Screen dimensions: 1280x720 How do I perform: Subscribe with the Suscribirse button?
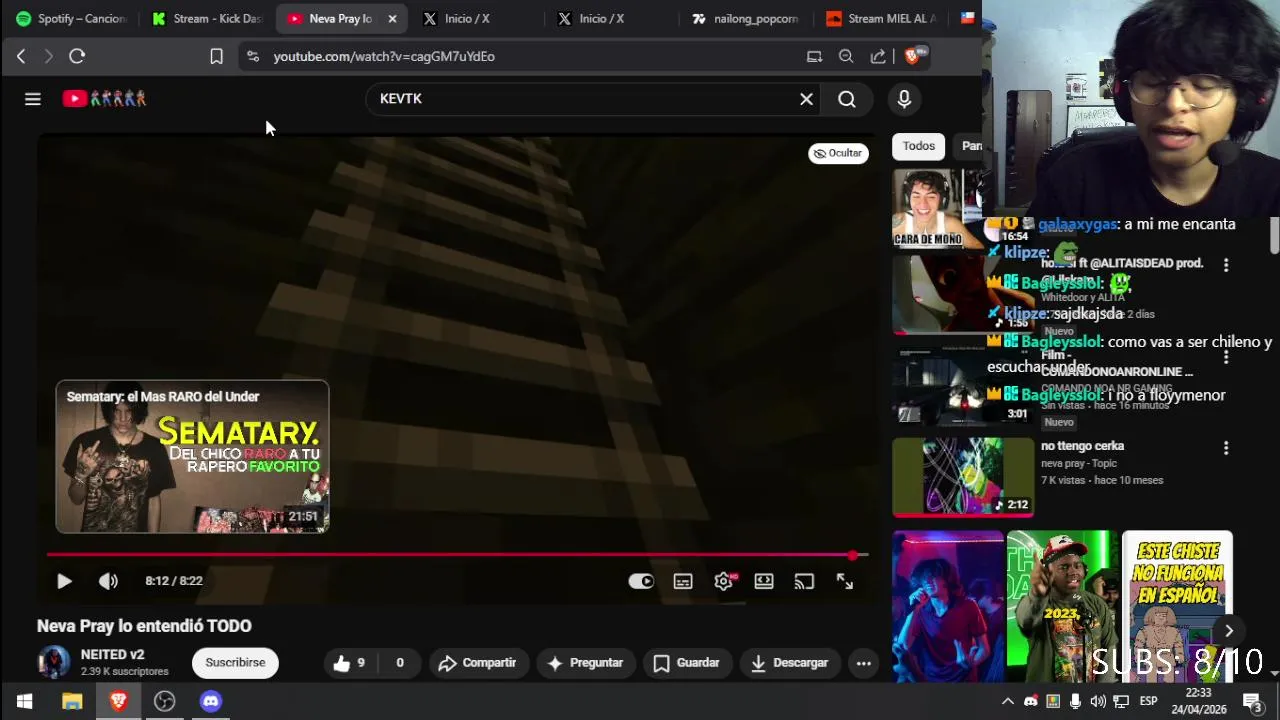(x=235, y=663)
